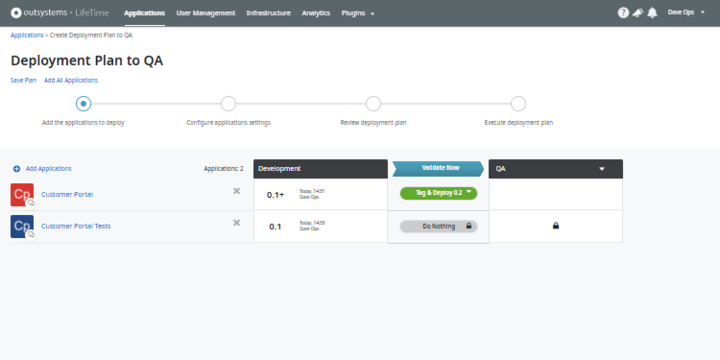
Task: Click the comment badge on Customer Portal icon
Action: point(31,203)
